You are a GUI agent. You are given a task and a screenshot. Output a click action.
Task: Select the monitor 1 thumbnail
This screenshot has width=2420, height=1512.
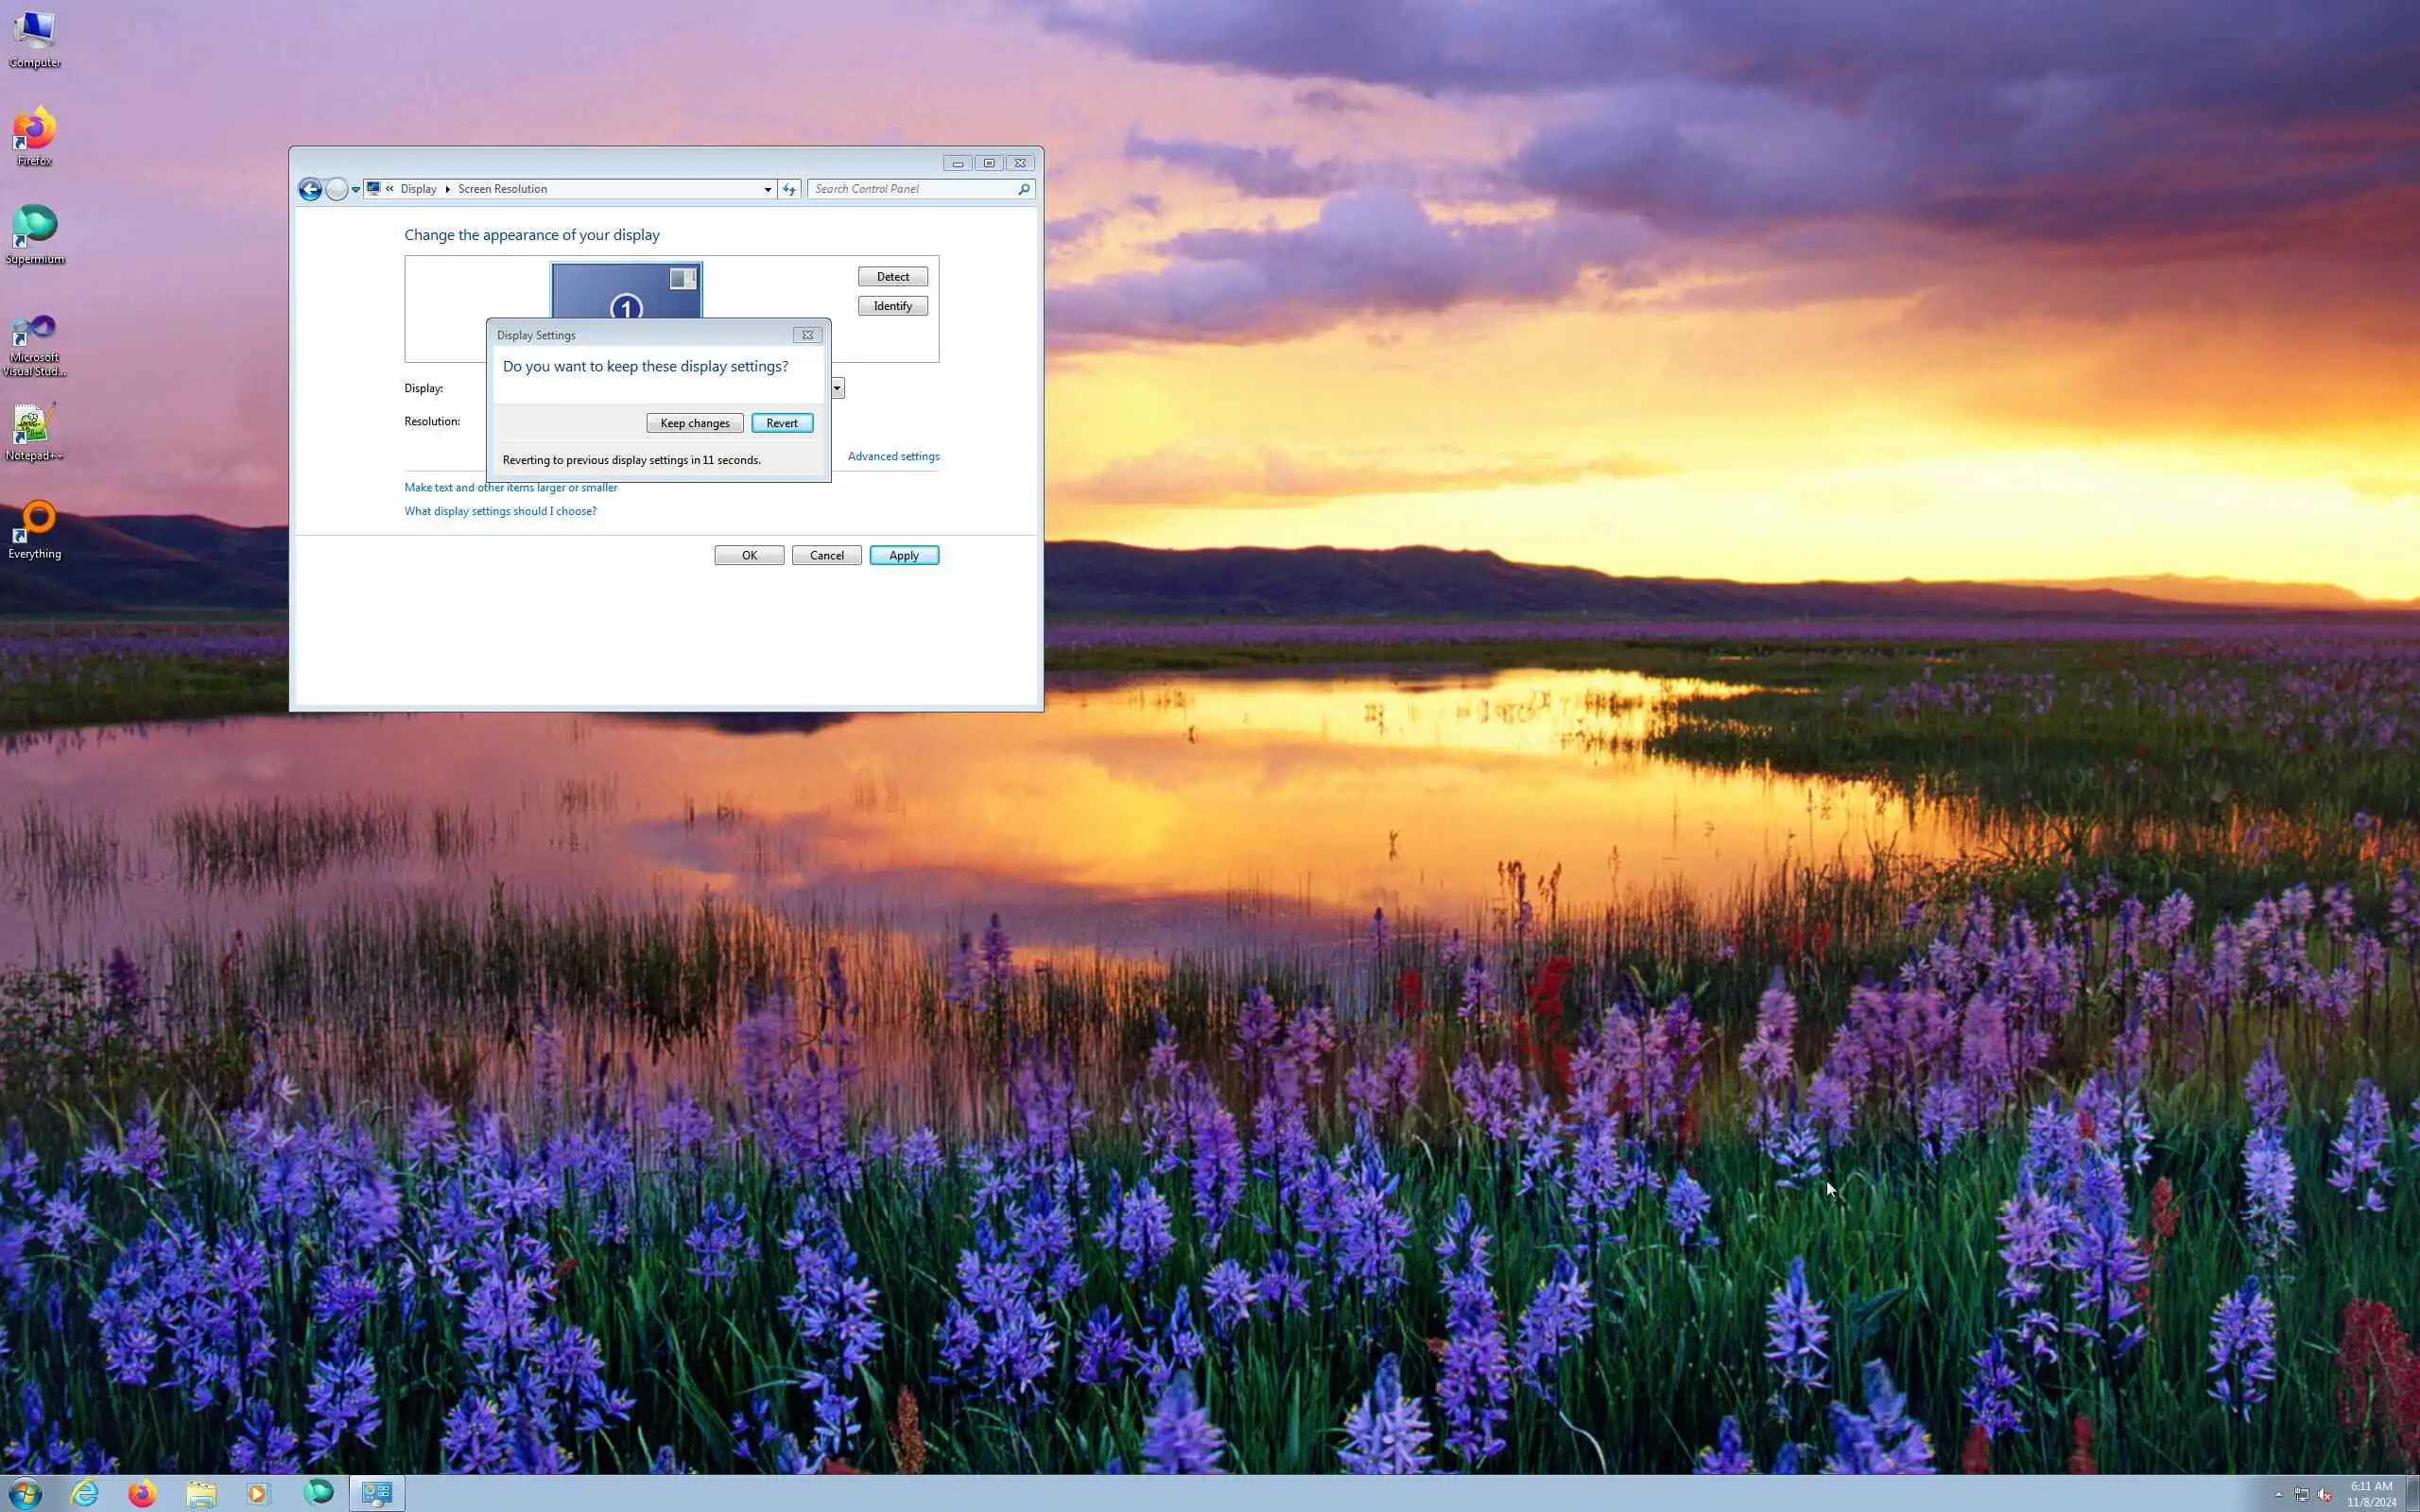[x=626, y=290]
